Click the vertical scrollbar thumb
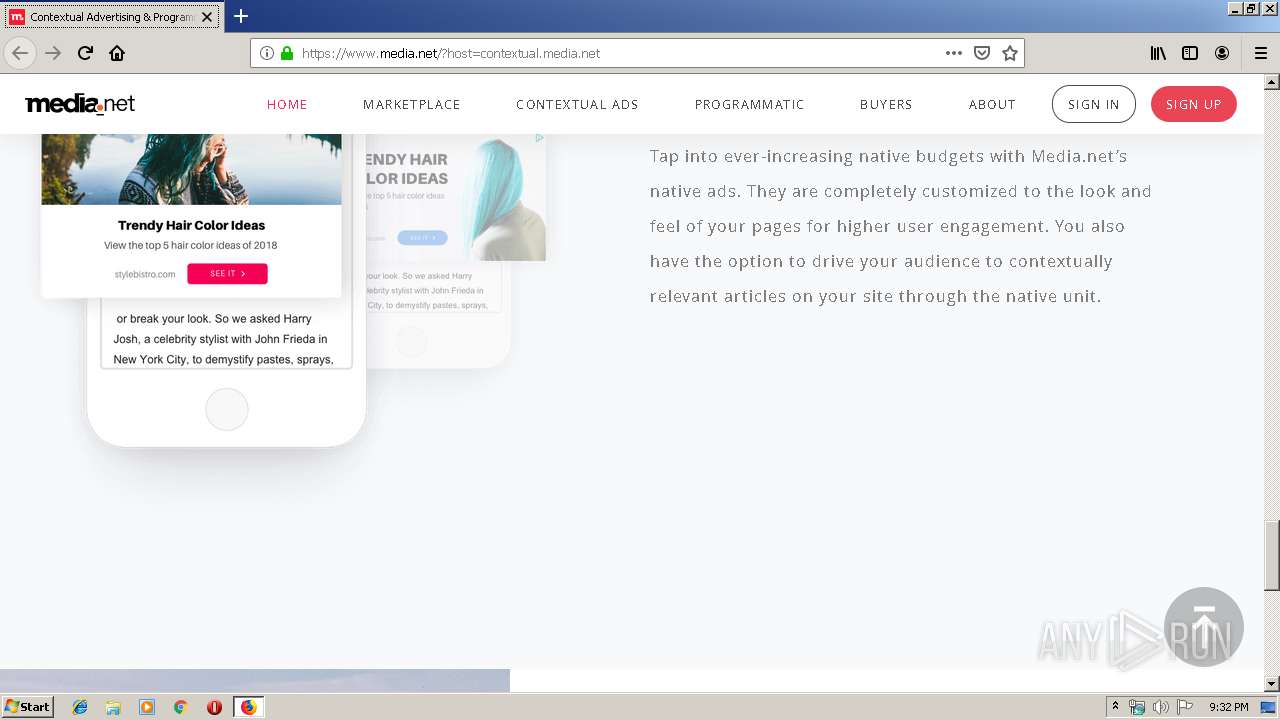The image size is (1280, 720). (1272, 556)
